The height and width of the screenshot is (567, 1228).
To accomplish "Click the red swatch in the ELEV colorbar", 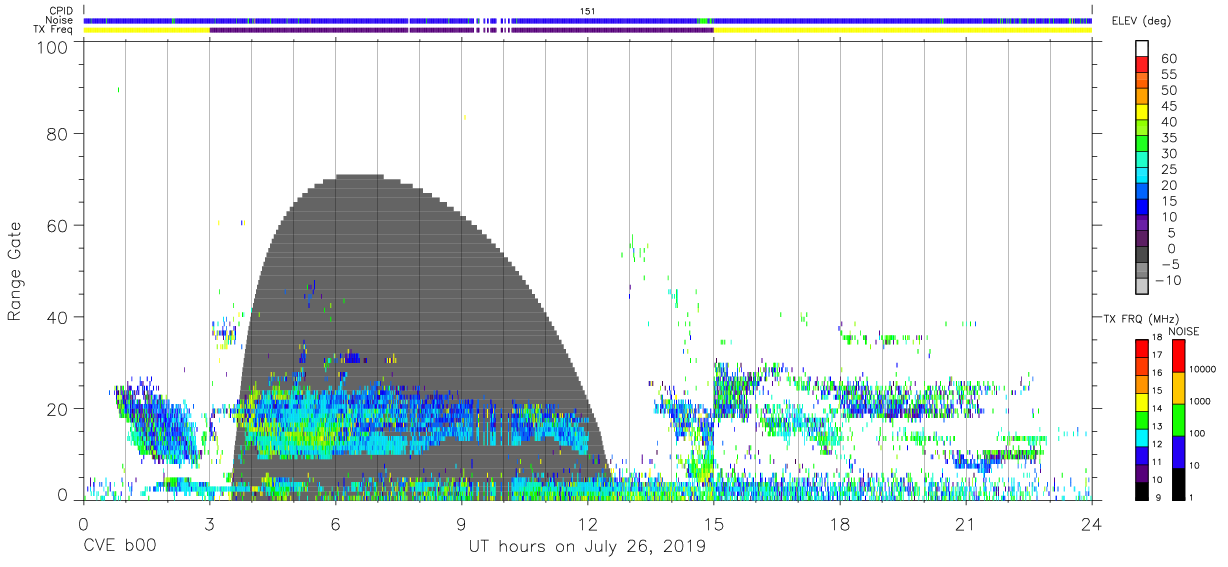I will 1141,65.
